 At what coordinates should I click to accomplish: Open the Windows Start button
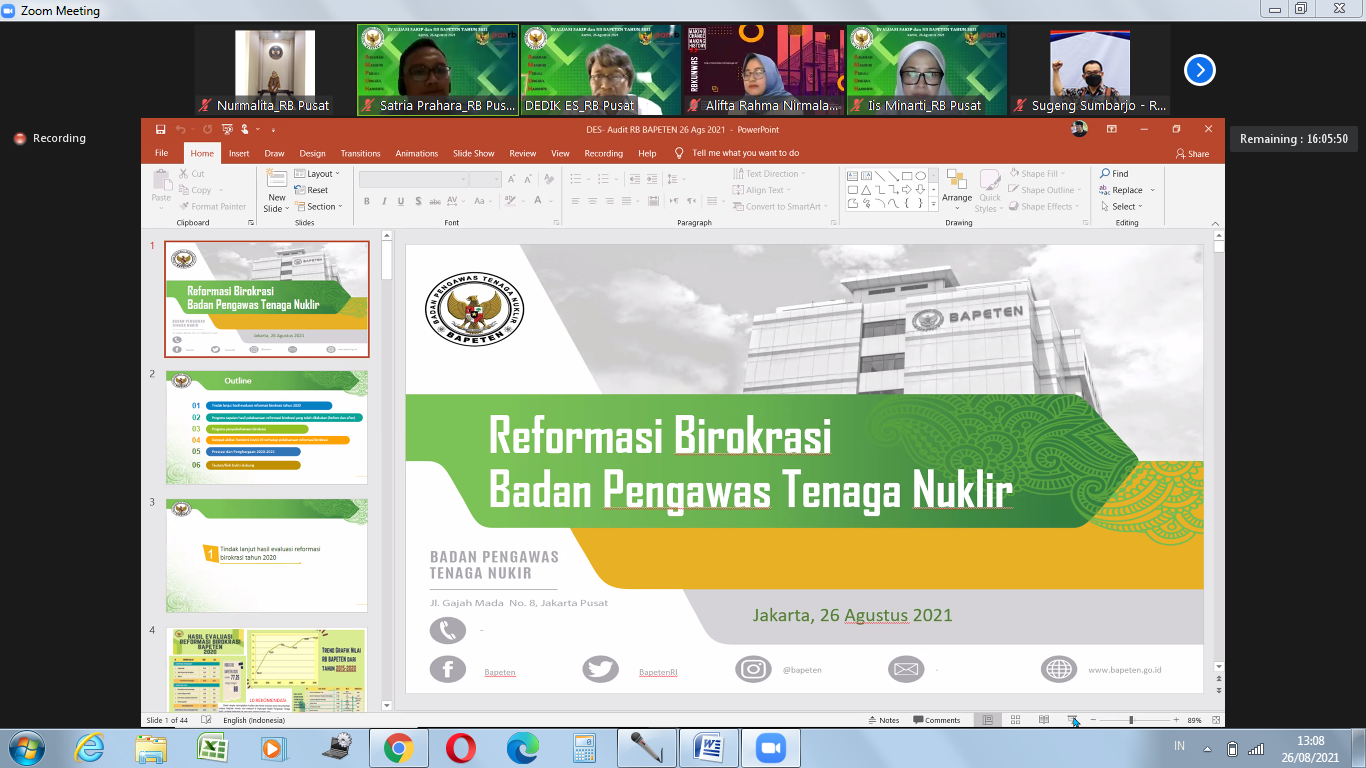point(26,747)
